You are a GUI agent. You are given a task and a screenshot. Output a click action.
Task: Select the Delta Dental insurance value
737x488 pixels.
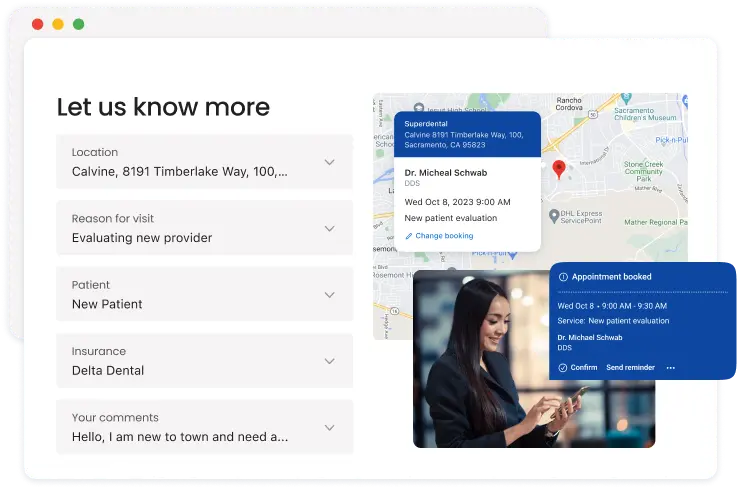(x=108, y=370)
